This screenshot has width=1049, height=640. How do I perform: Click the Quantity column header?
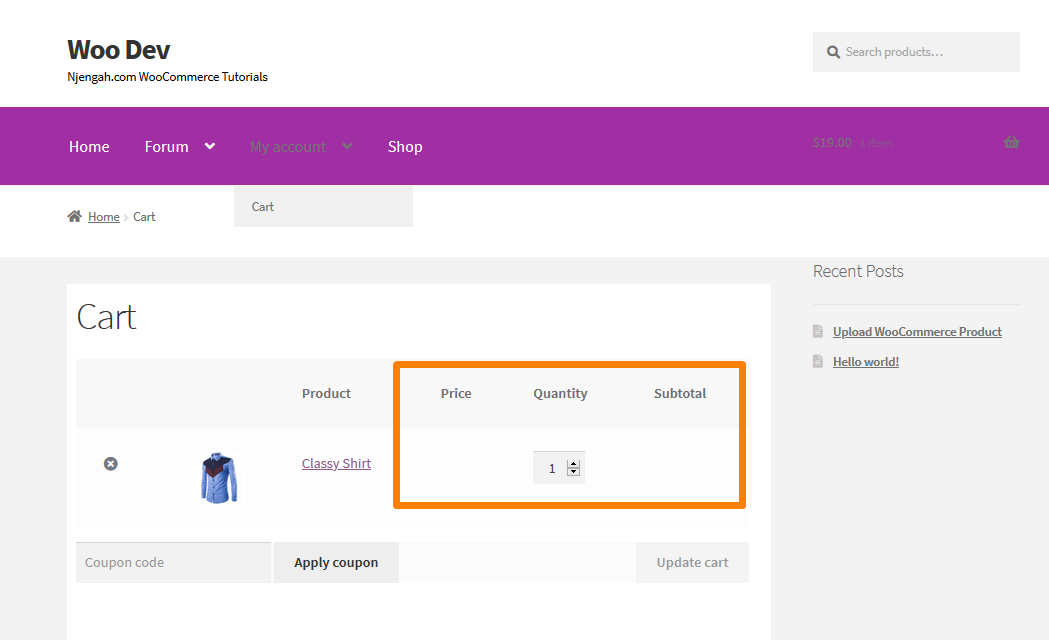coord(560,394)
